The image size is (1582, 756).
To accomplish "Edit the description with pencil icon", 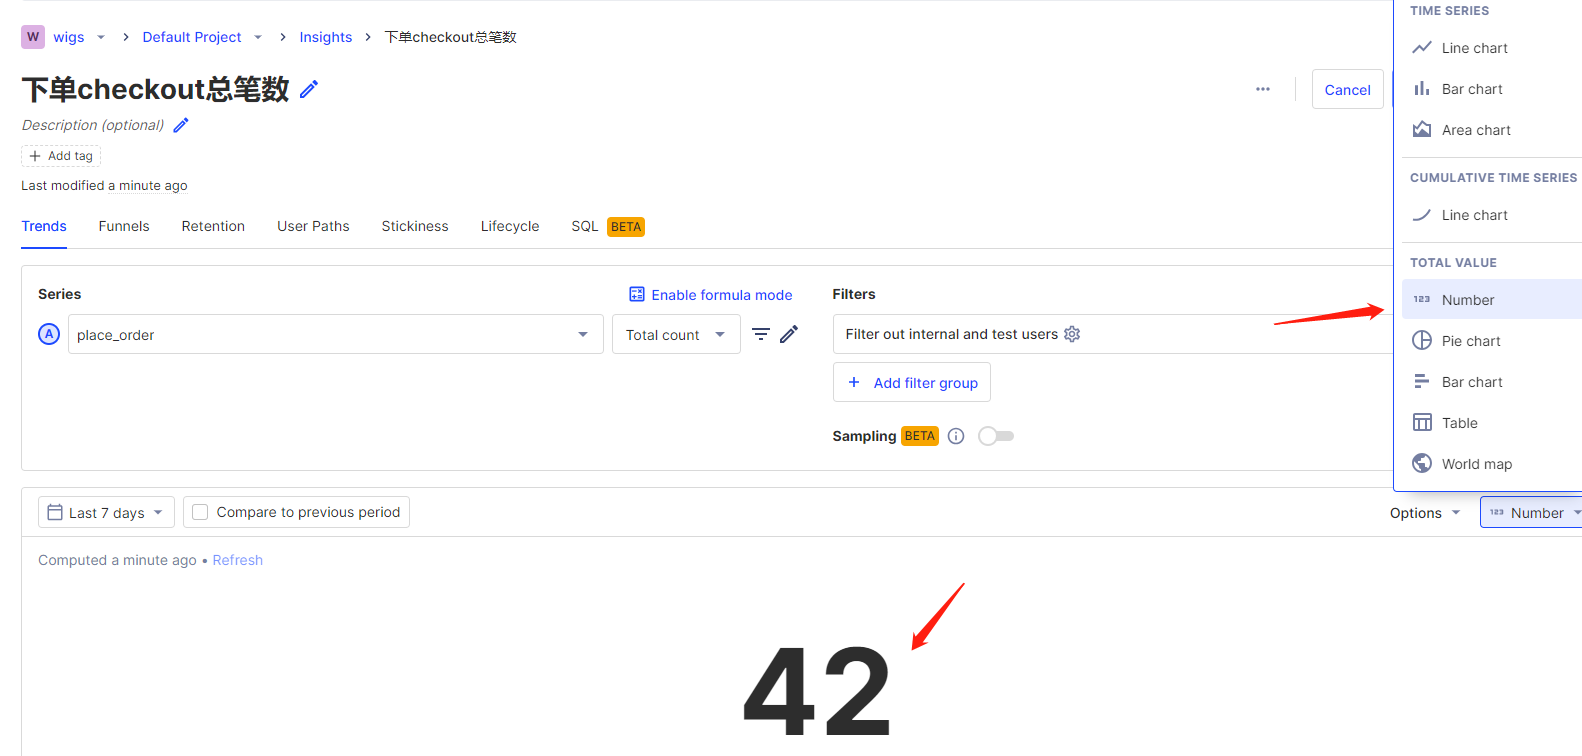I will tap(181, 125).
